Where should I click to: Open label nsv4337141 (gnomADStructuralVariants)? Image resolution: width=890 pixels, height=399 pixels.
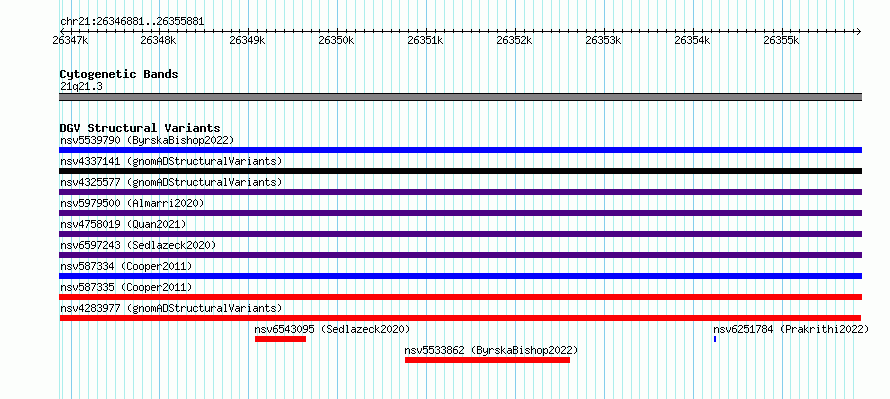click(171, 161)
